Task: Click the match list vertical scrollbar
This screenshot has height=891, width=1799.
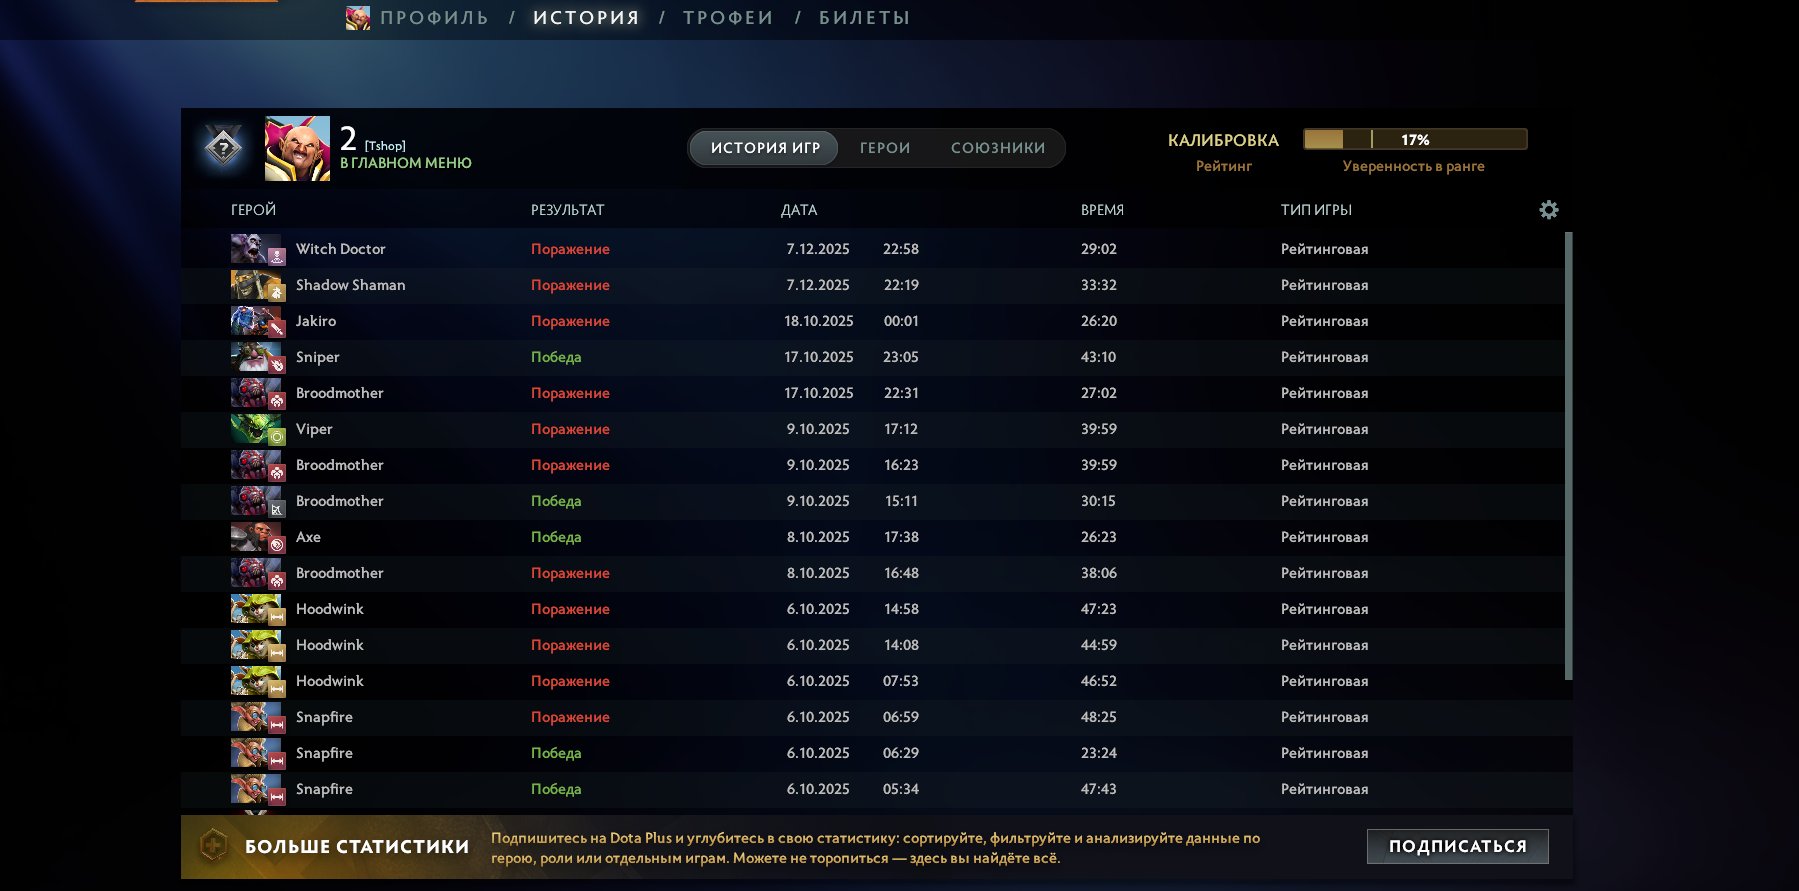Action: click(x=1568, y=455)
